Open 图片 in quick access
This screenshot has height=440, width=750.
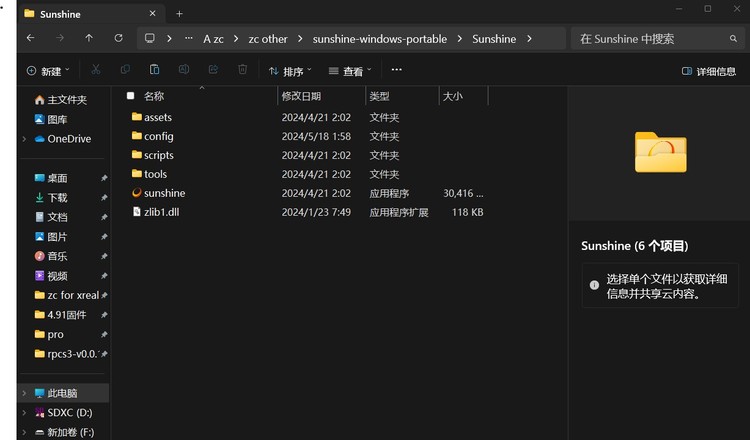pyautogui.click(x=51, y=237)
